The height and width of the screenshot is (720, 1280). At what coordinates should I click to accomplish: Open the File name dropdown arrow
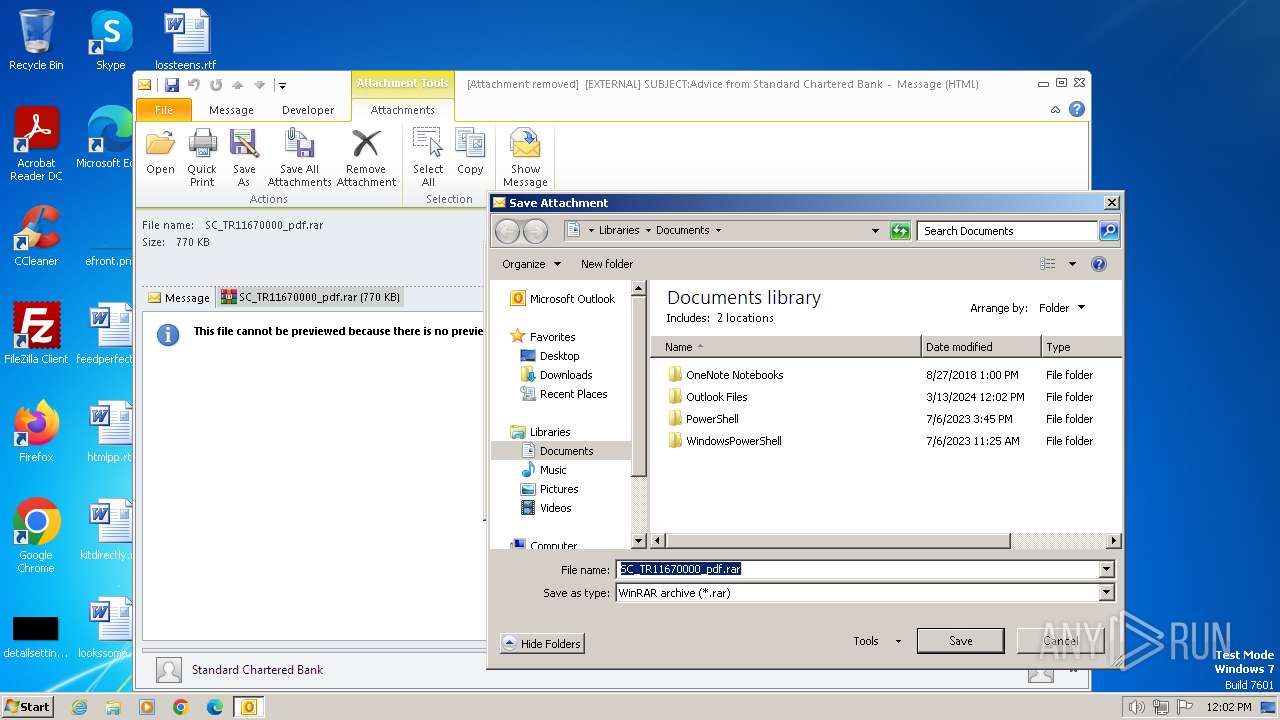(x=1106, y=569)
